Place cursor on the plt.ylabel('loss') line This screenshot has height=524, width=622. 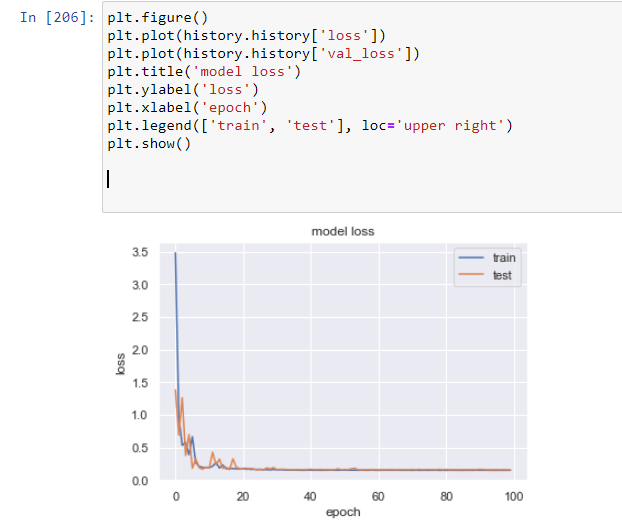click(x=187, y=89)
